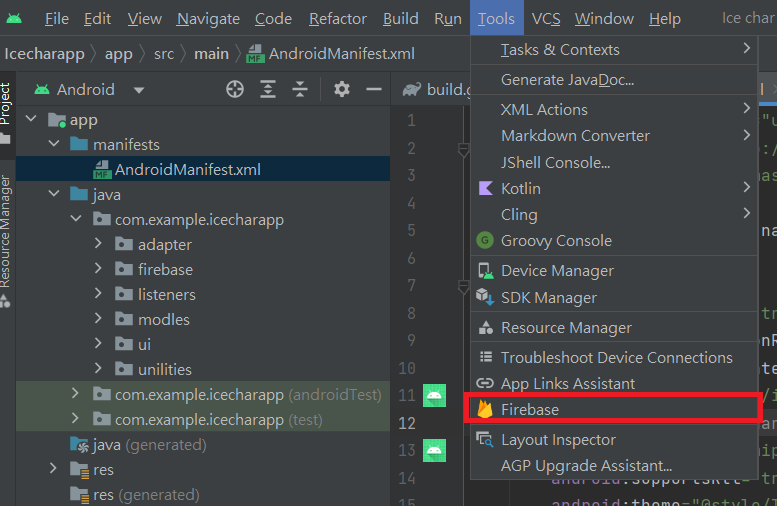Viewport: 777px width, 506px height.
Task: Click the Resource Manager shapes icon
Action: coord(486,328)
